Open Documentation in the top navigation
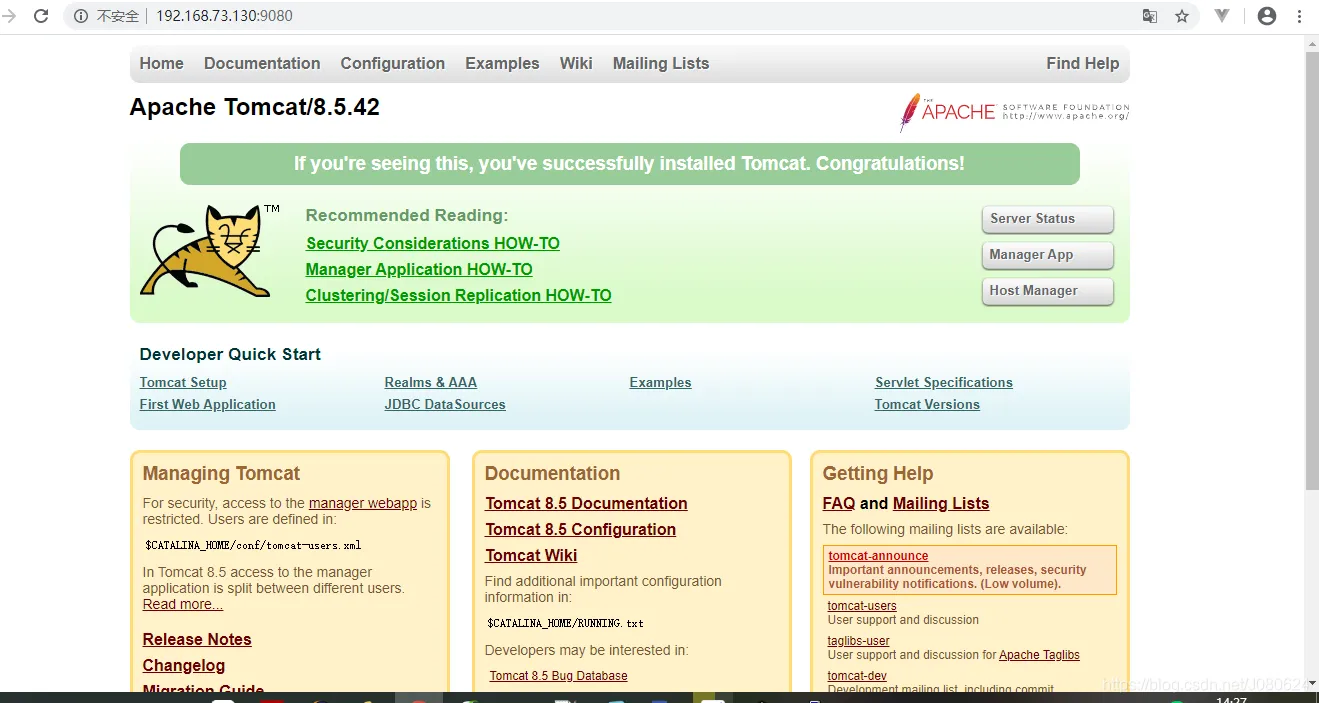The width and height of the screenshot is (1319, 703). (262, 63)
